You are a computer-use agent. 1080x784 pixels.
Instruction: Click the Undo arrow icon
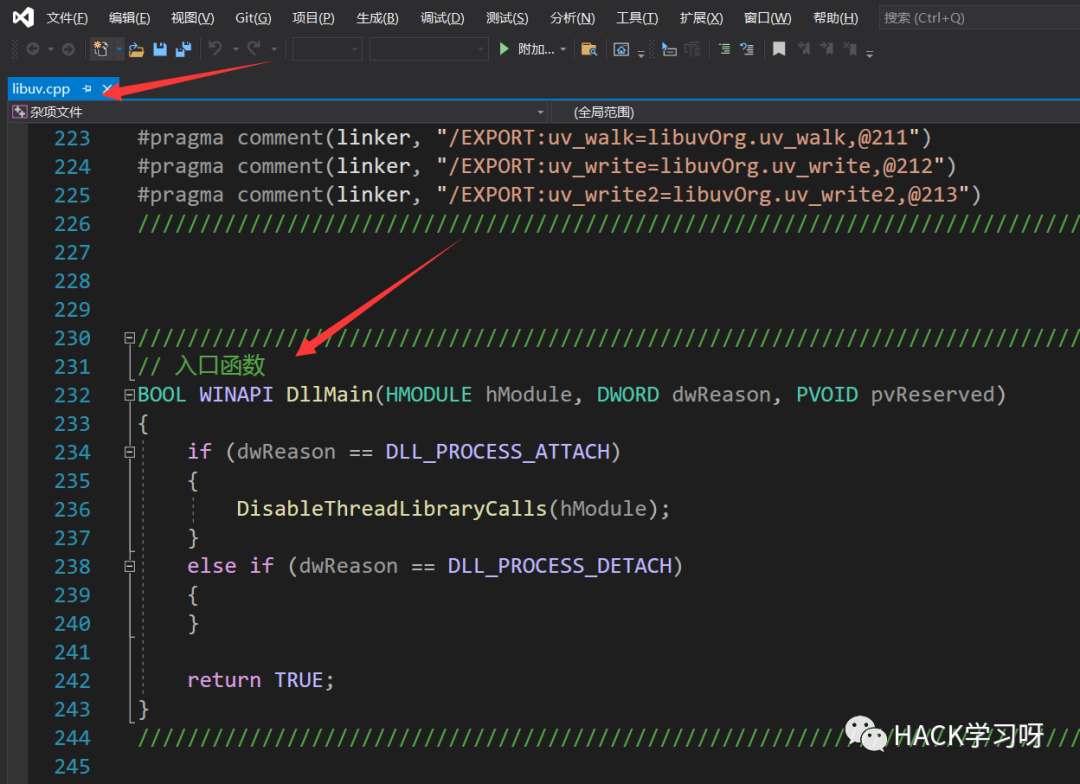coord(216,48)
